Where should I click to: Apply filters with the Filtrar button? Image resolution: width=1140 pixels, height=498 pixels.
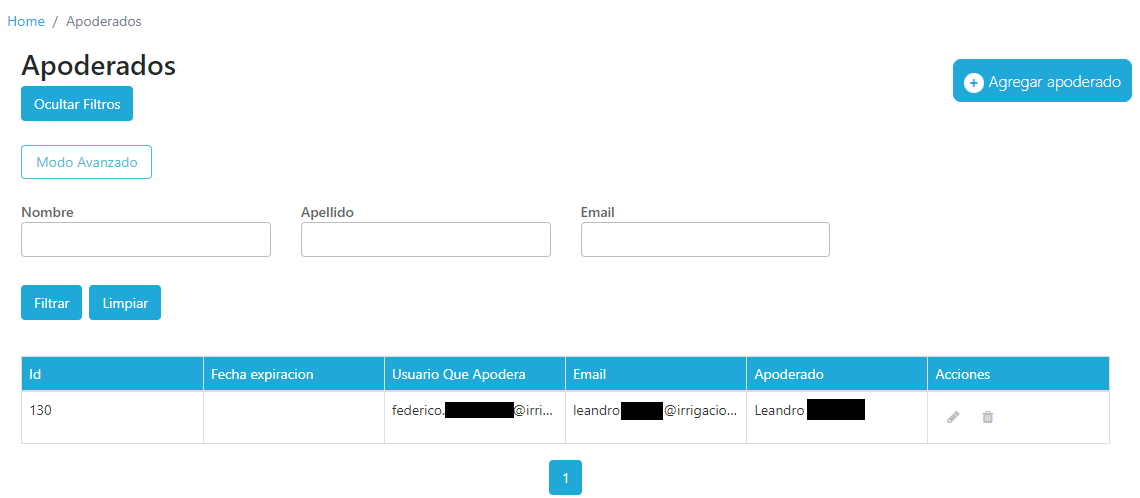click(51, 303)
